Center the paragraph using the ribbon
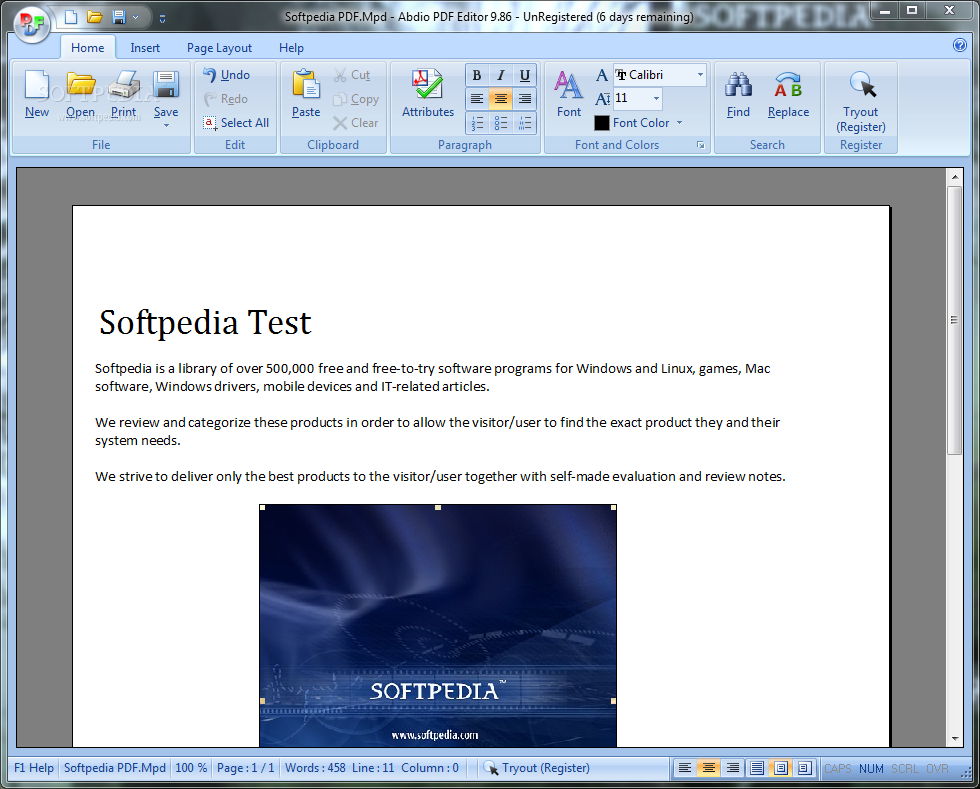Screen dimensions: 980x789 pos(501,99)
